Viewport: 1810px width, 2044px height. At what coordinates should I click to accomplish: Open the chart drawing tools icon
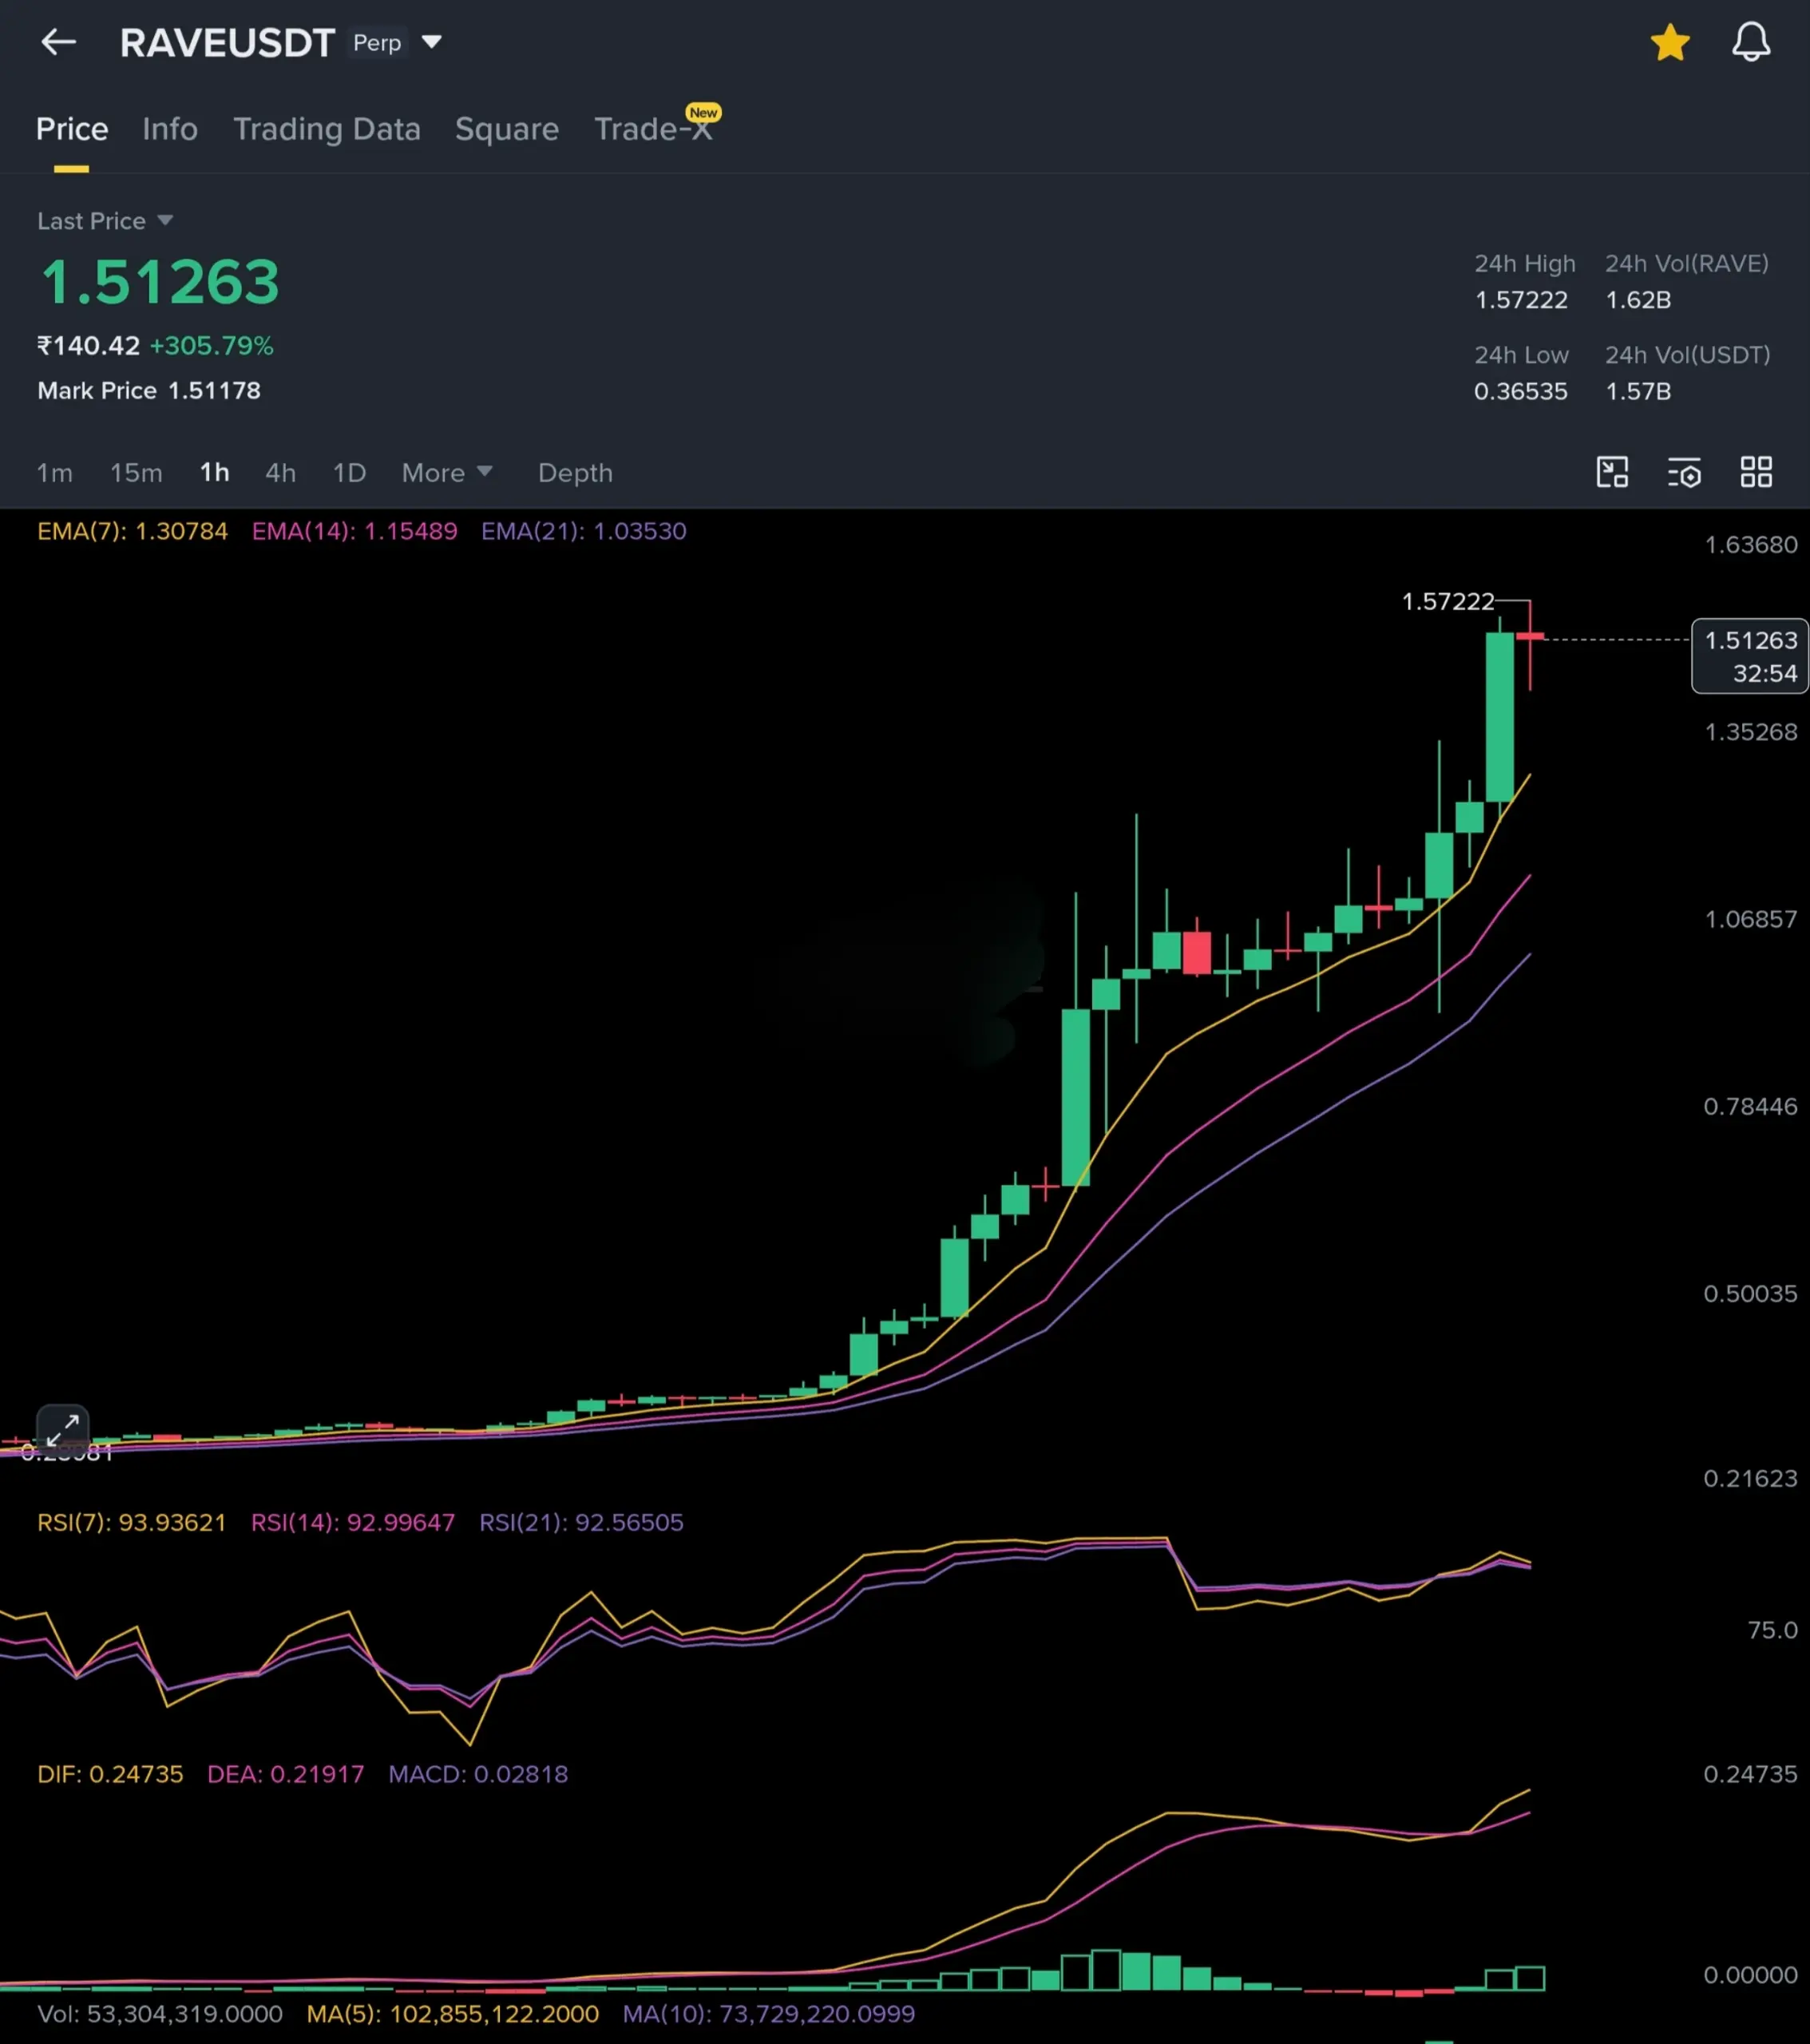tap(1612, 472)
